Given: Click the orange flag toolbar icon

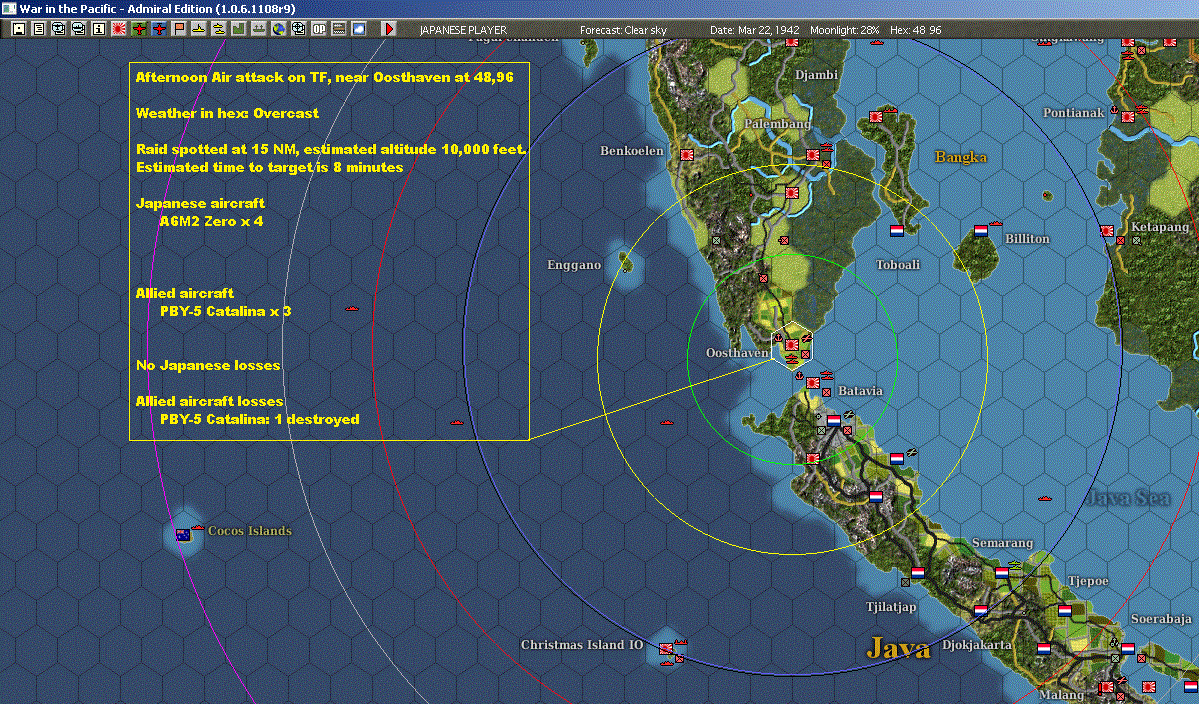Looking at the screenshot, I should point(178,29).
